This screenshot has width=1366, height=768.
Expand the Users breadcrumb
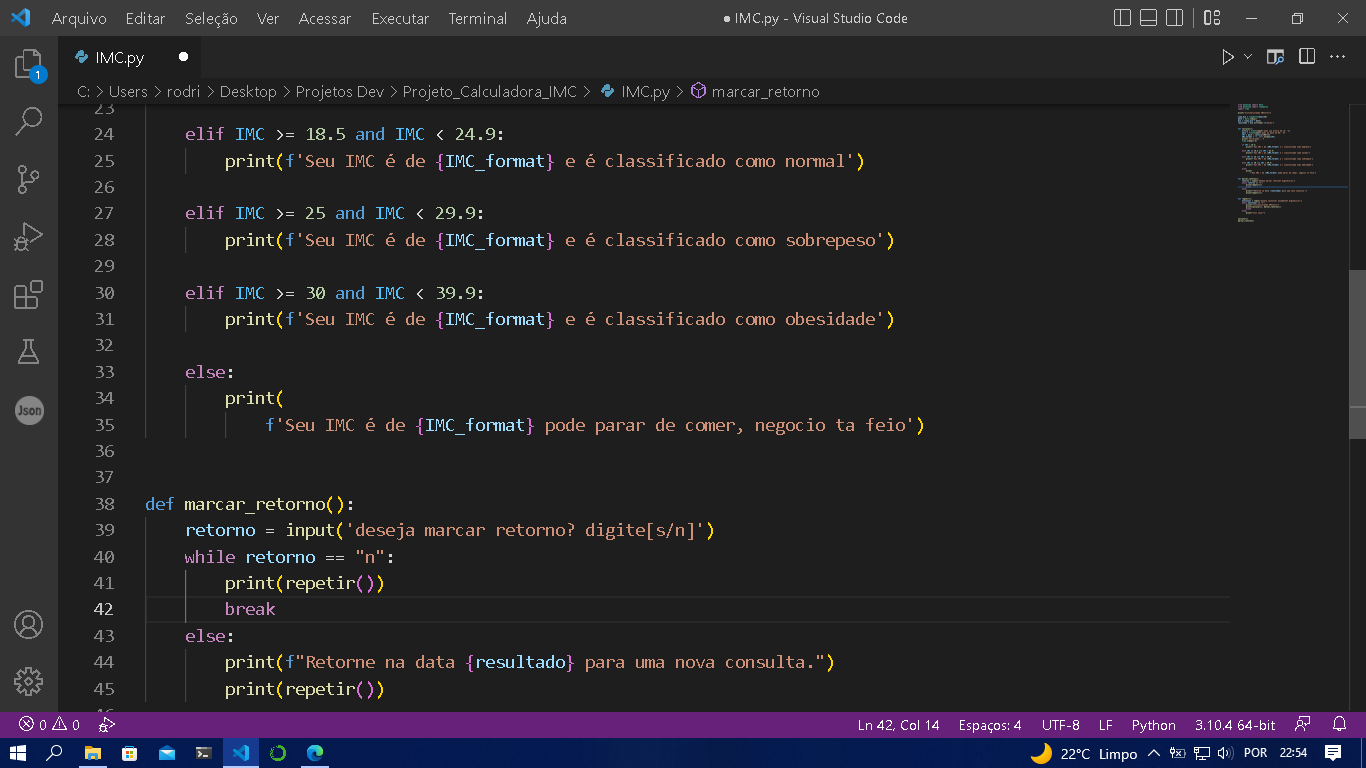click(128, 91)
